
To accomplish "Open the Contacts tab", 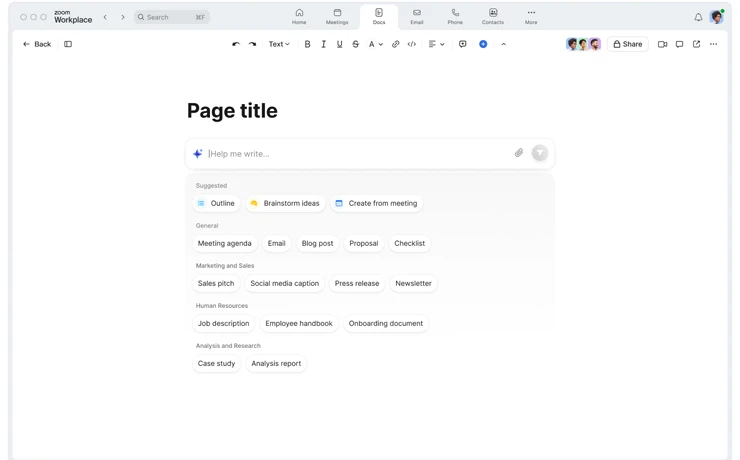I will pyautogui.click(x=493, y=17).
